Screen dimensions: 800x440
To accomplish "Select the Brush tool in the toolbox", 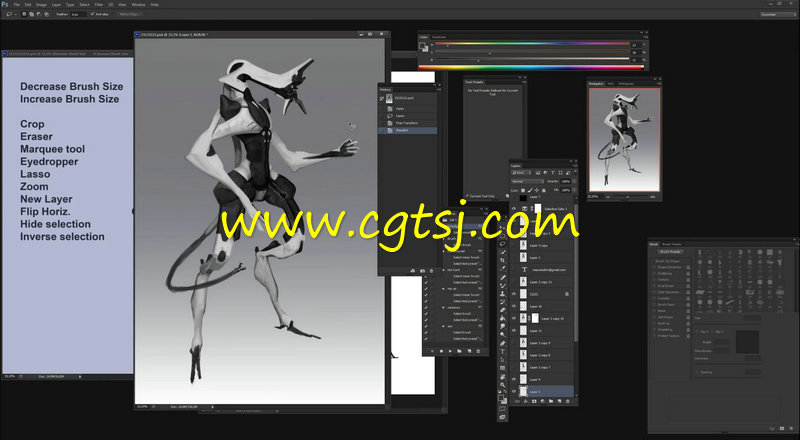I will click(x=503, y=286).
